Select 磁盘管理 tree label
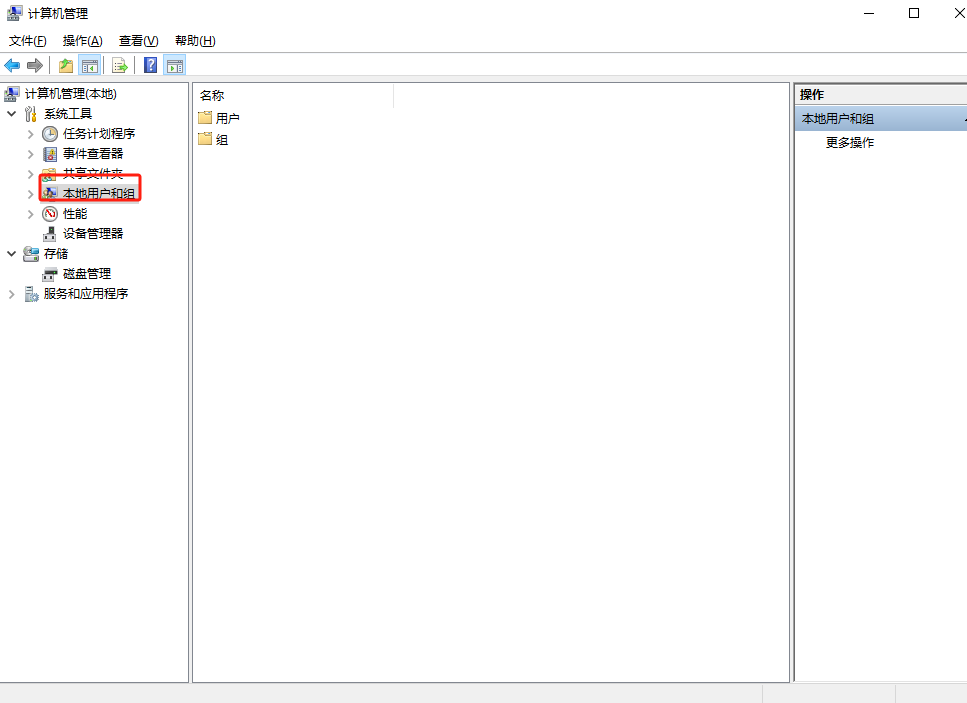The height and width of the screenshot is (703, 967). click(87, 274)
